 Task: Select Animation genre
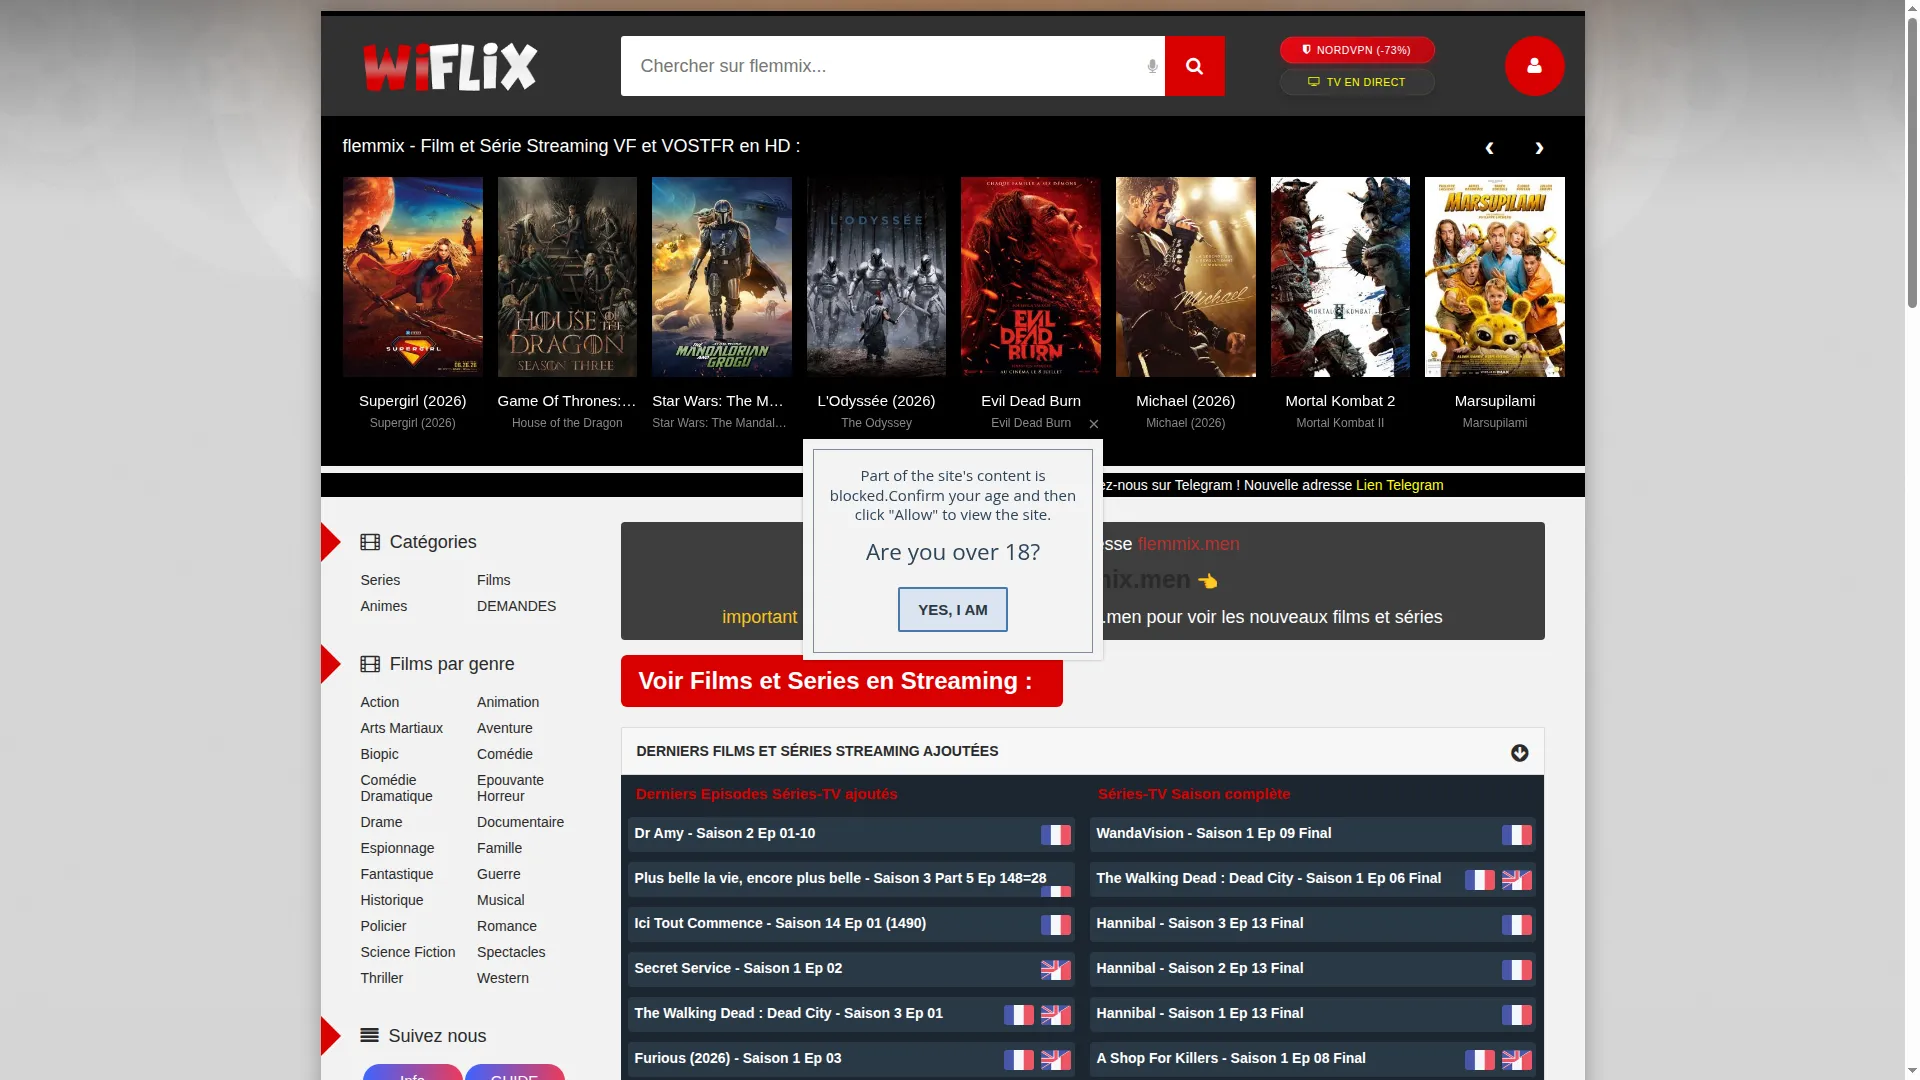click(508, 702)
